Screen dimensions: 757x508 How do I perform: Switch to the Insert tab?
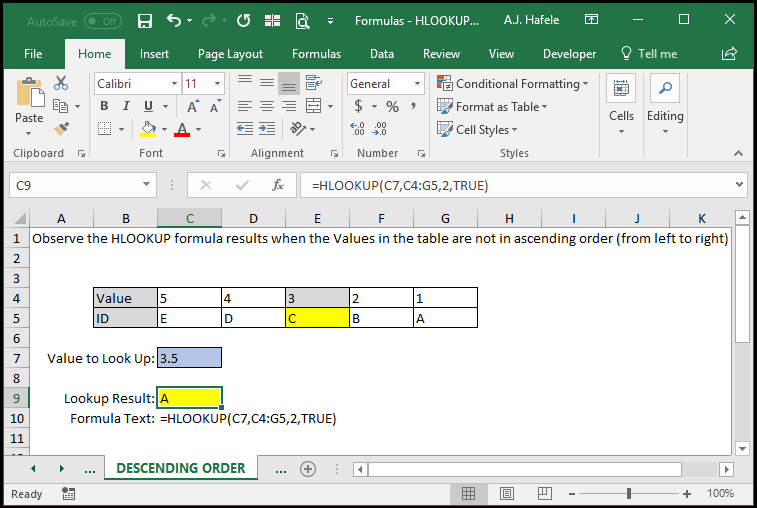point(154,54)
